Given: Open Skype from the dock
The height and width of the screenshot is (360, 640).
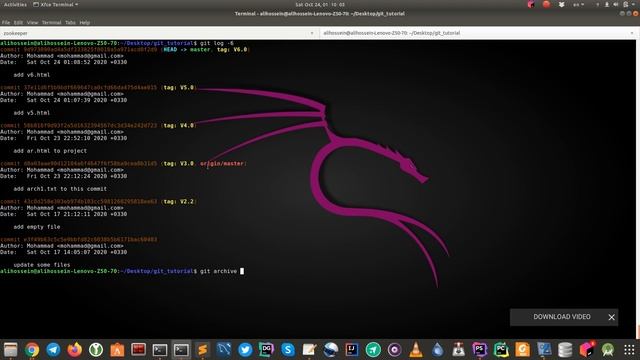Looking at the screenshot, I should pos(288,350).
